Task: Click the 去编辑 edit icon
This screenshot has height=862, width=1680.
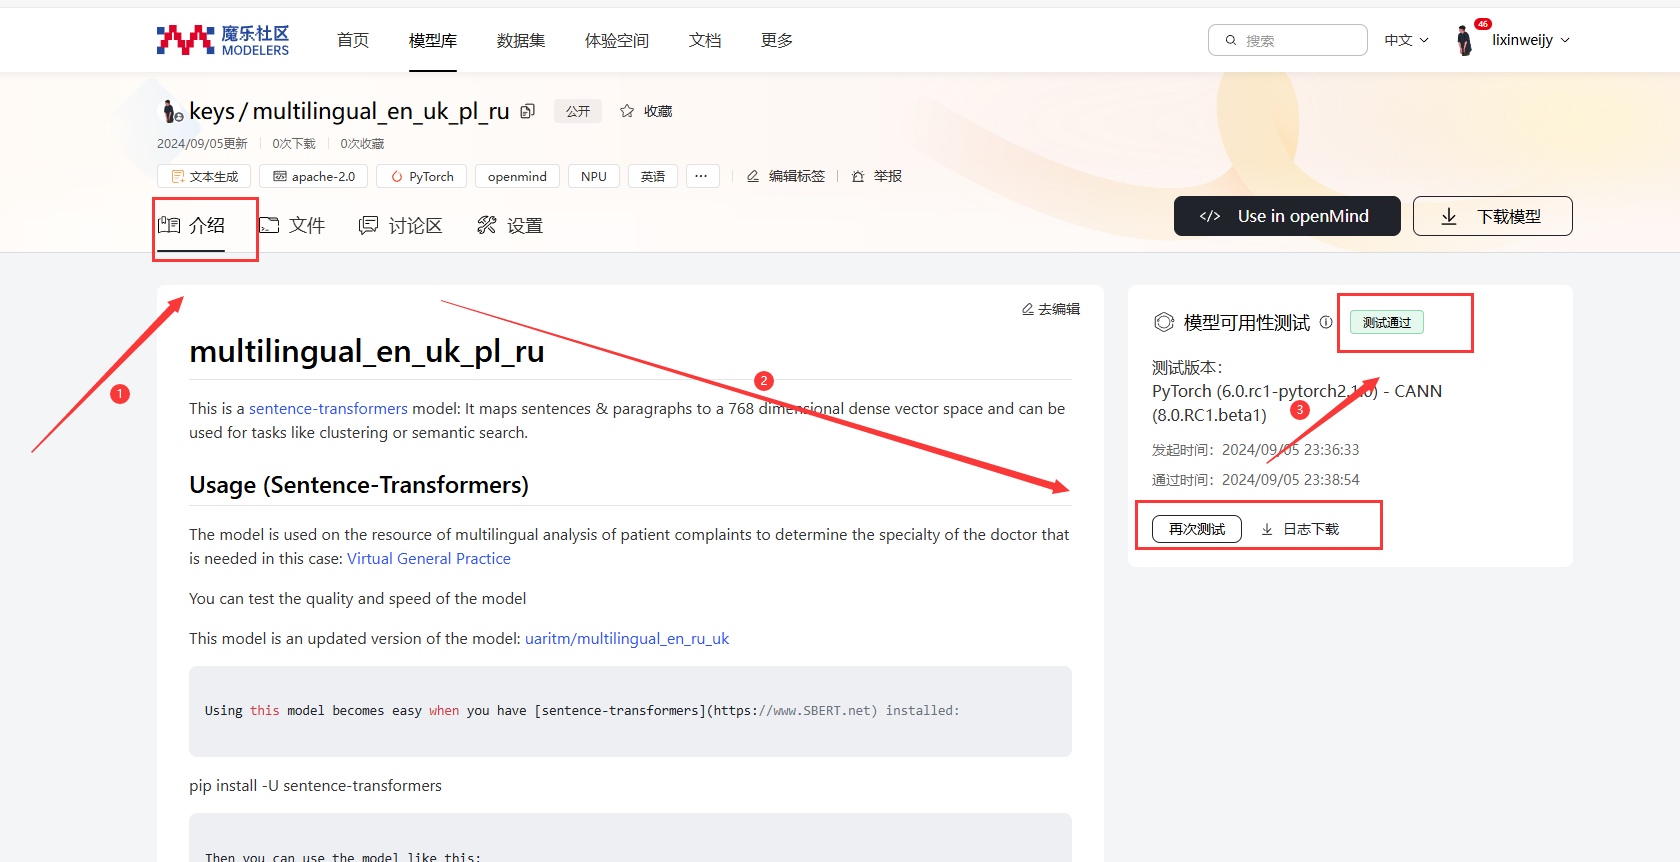Action: (1028, 309)
